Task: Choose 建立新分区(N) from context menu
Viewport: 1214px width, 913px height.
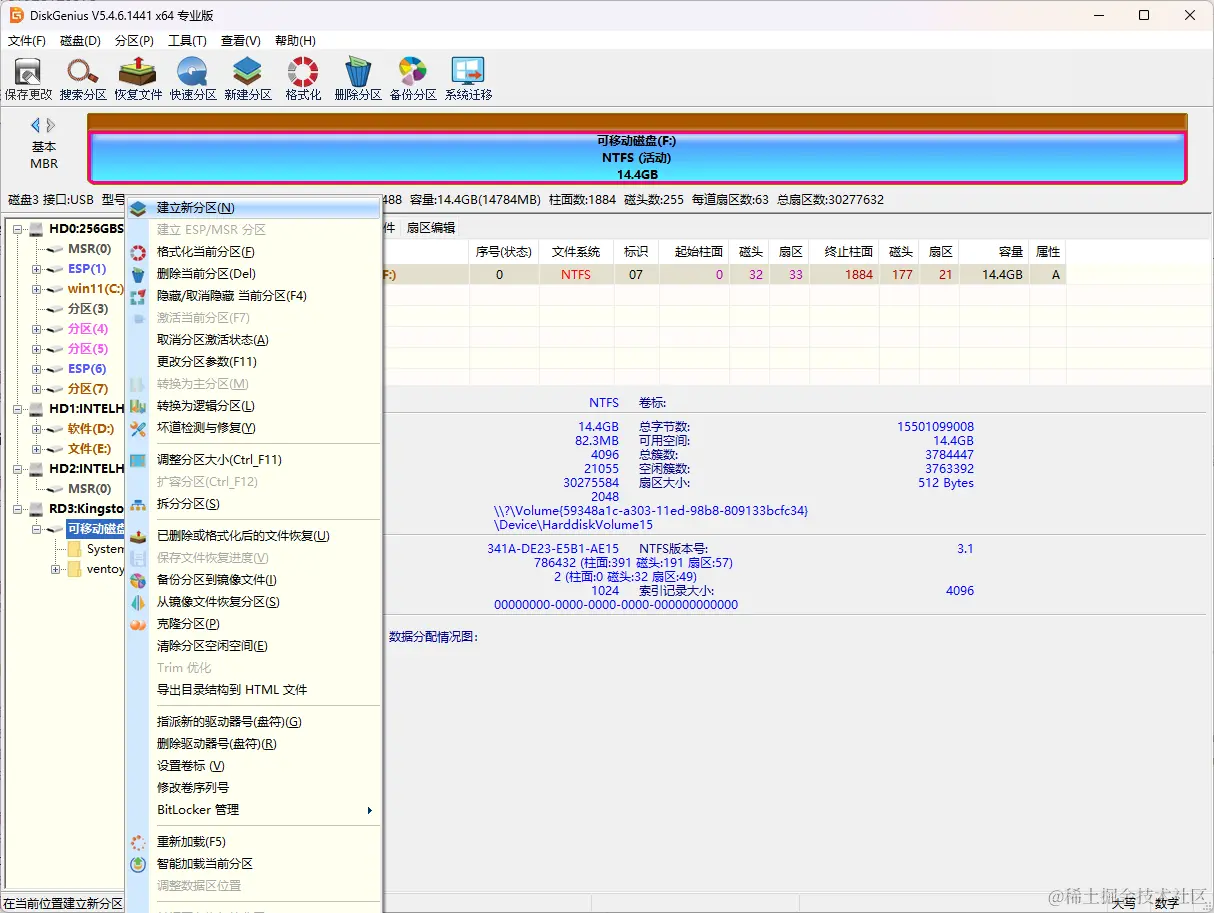Action: 253,208
